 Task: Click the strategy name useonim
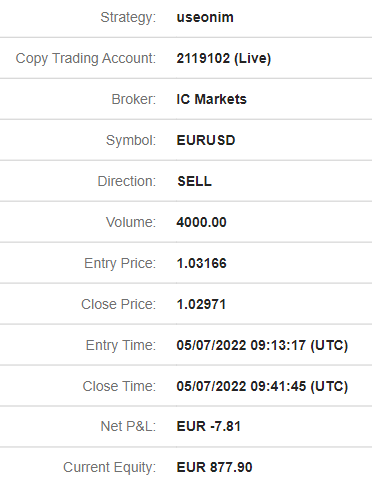(205, 17)
